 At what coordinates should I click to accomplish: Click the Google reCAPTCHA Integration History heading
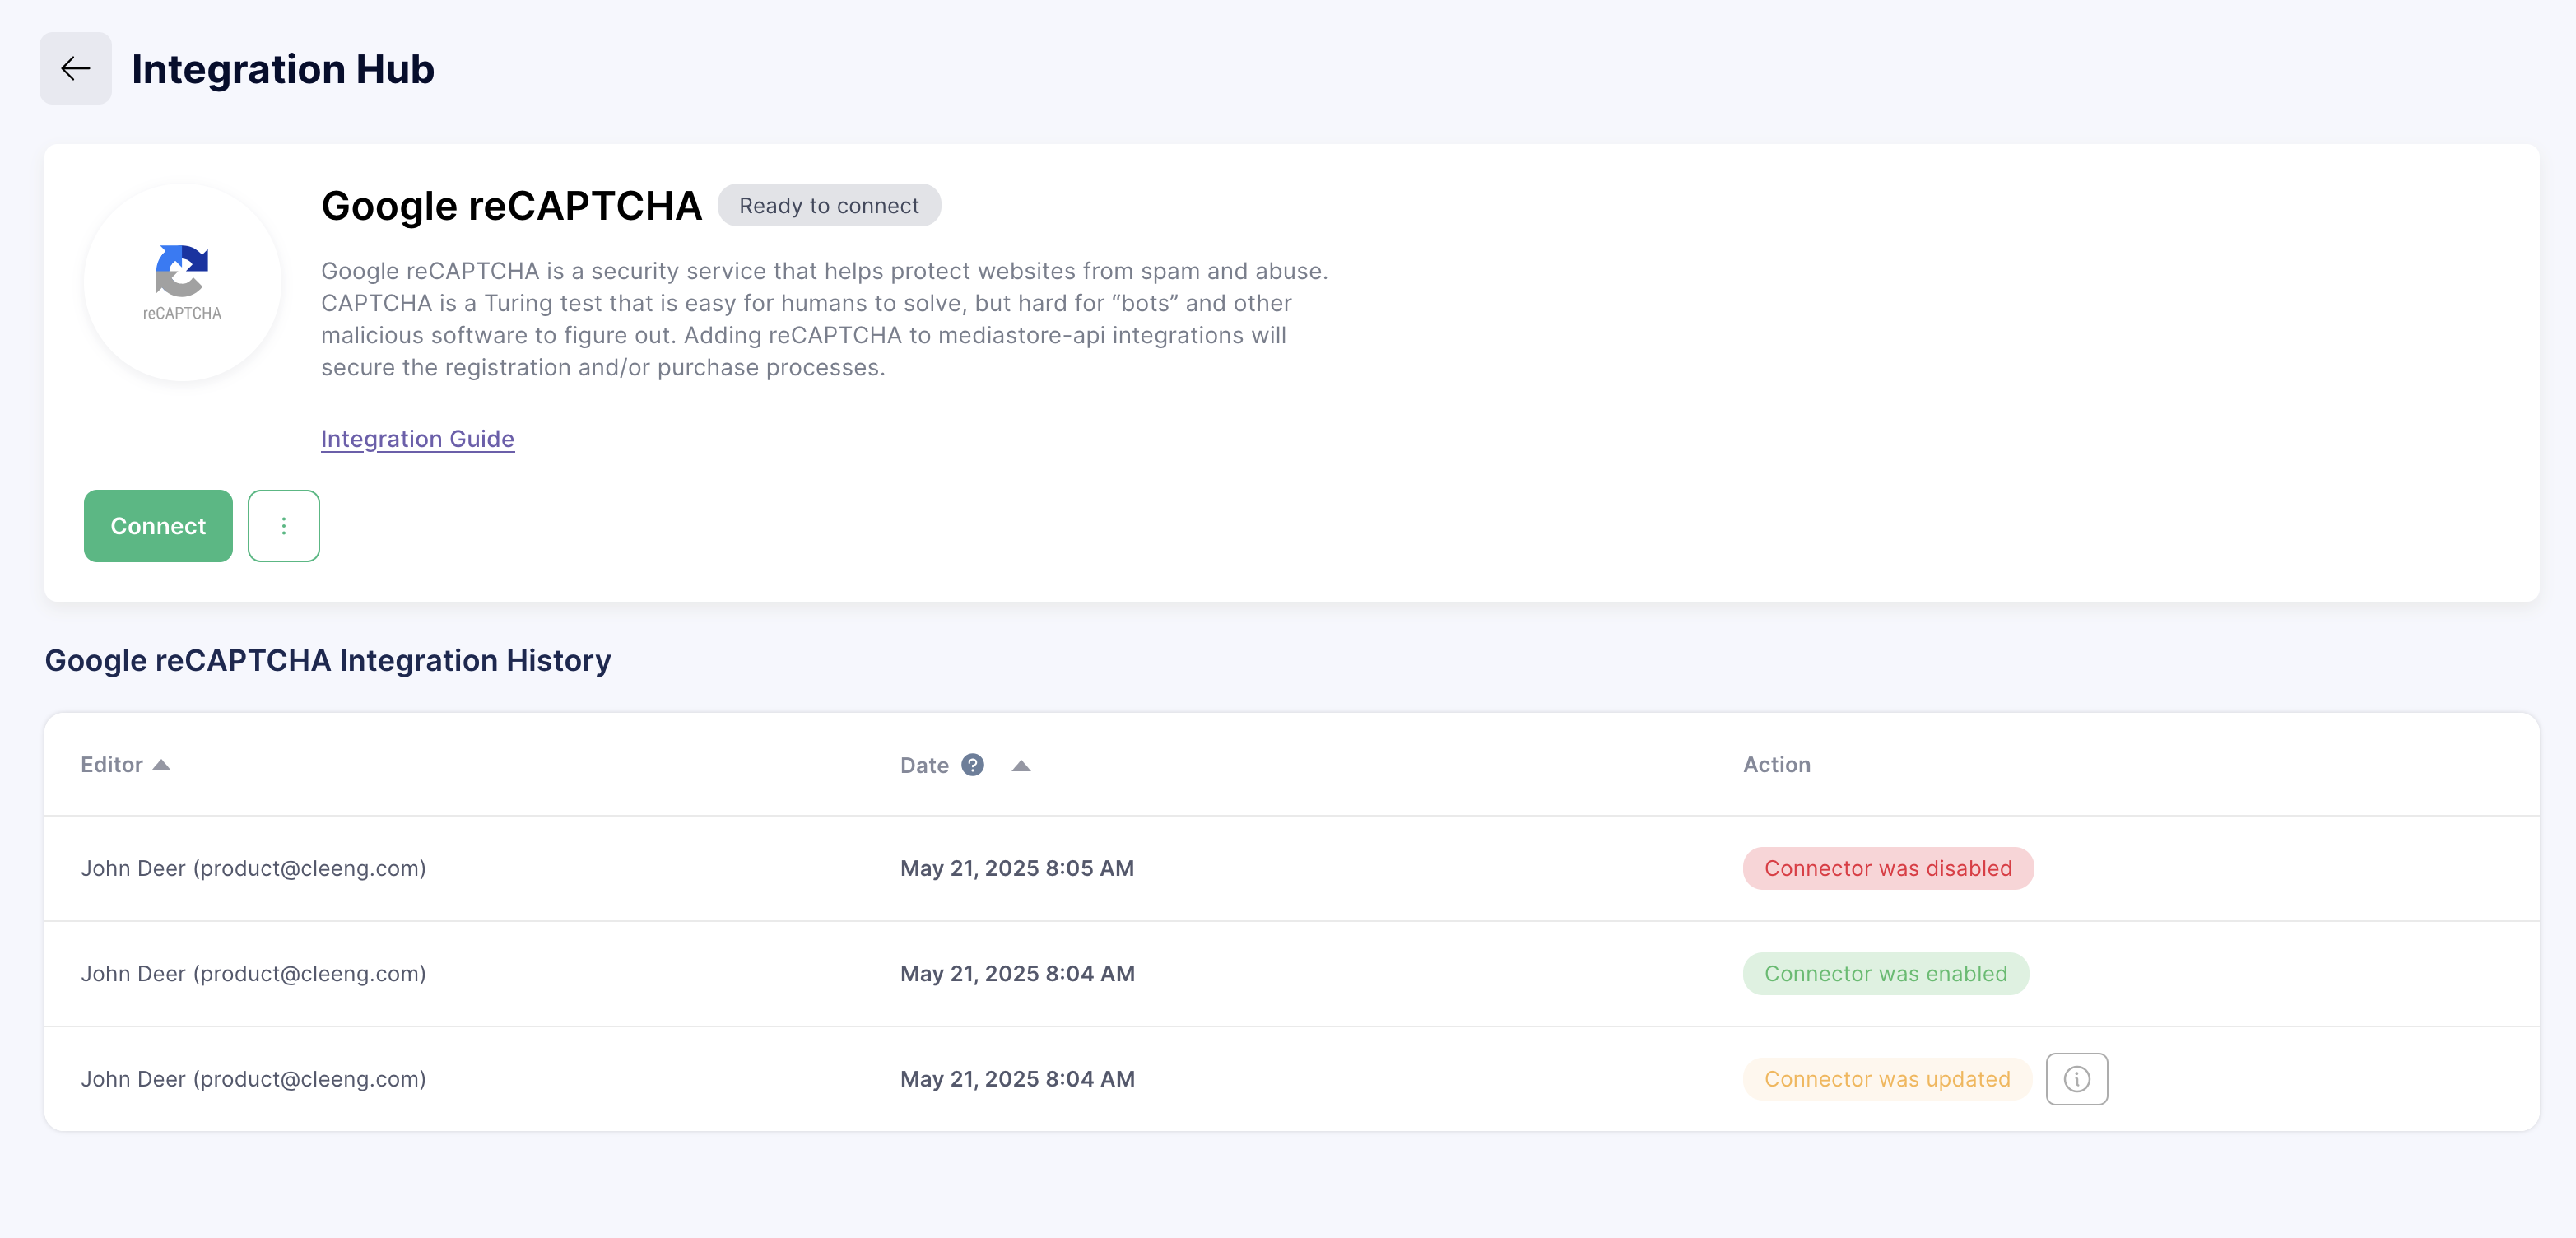[328, 660]
